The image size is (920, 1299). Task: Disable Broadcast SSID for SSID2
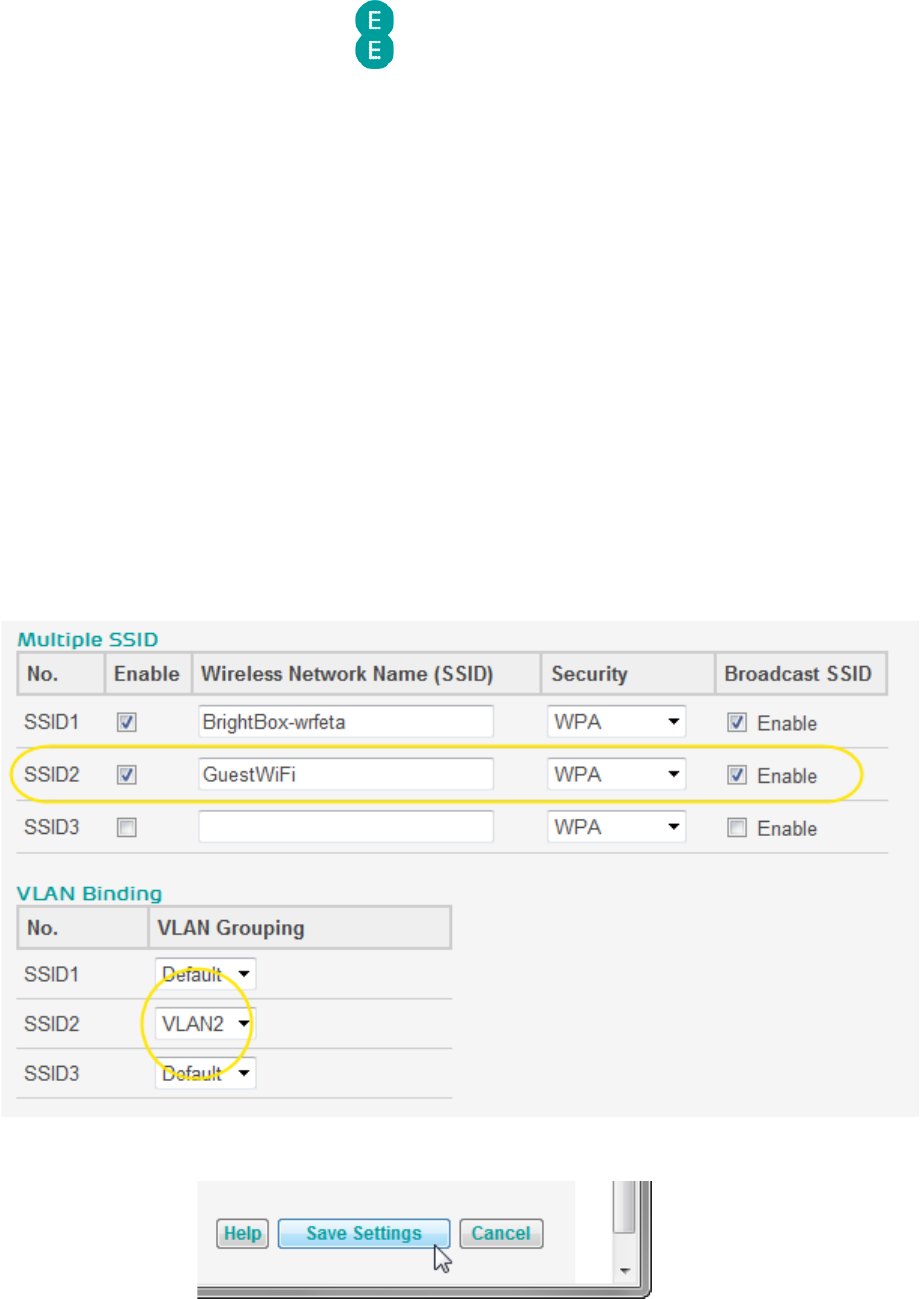[737, 775]
